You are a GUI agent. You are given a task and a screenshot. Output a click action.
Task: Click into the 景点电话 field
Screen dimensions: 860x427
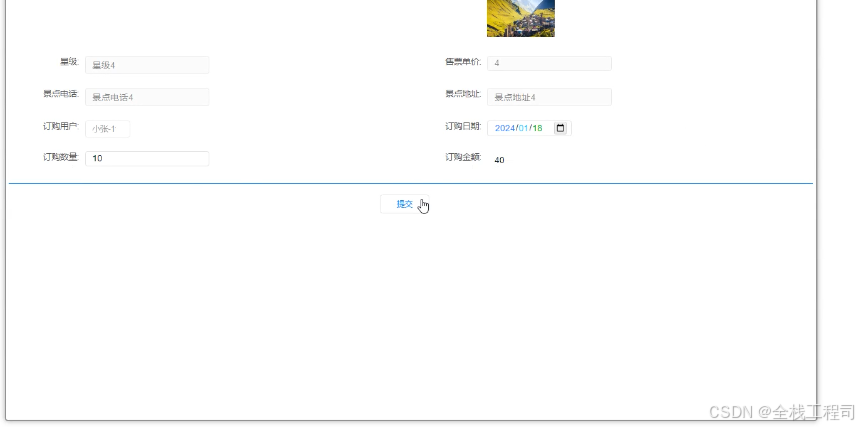[147, 97]
